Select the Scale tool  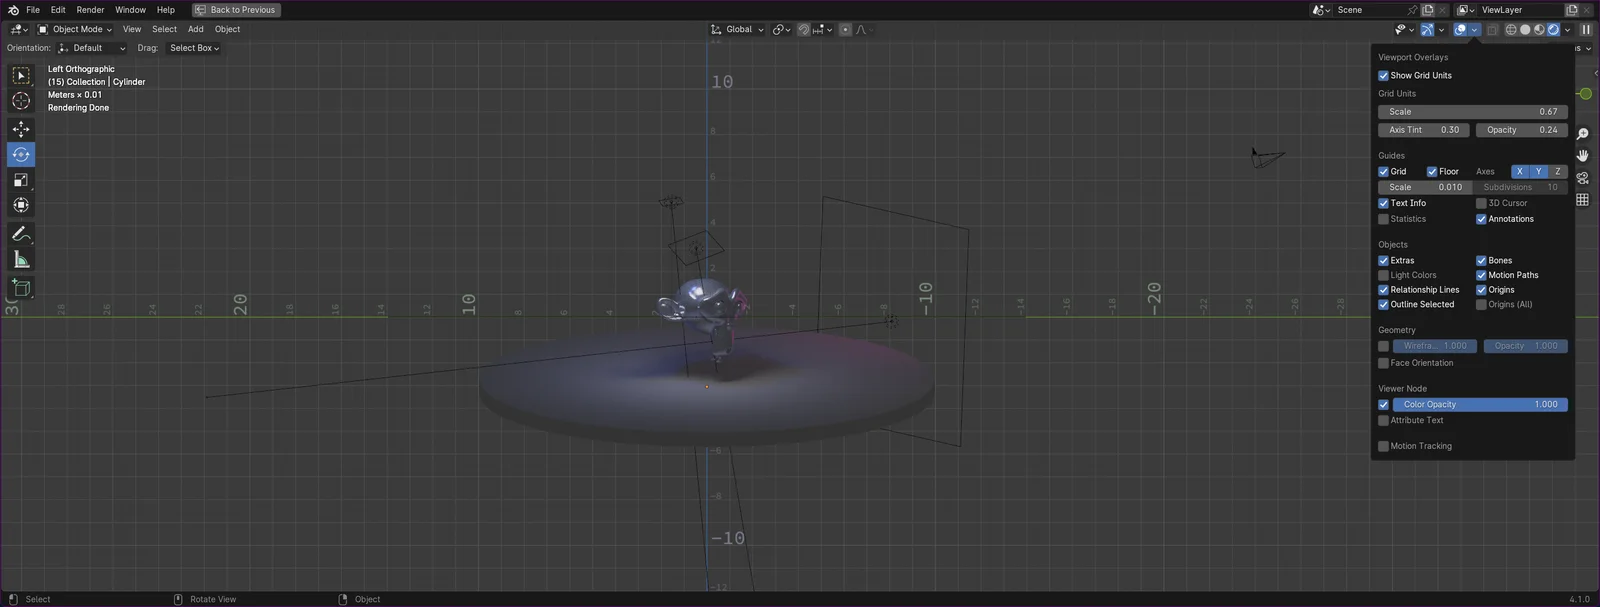21,180
